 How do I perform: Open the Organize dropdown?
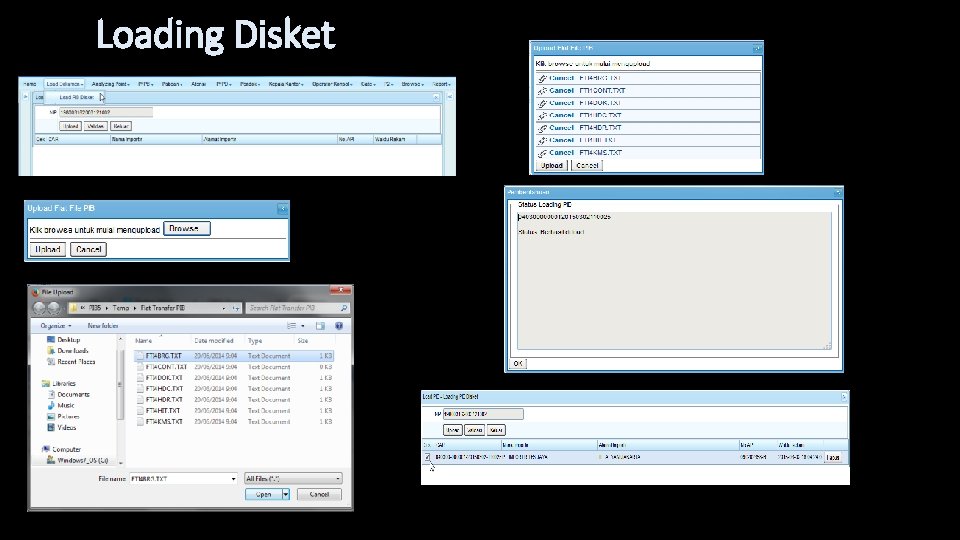56,326
